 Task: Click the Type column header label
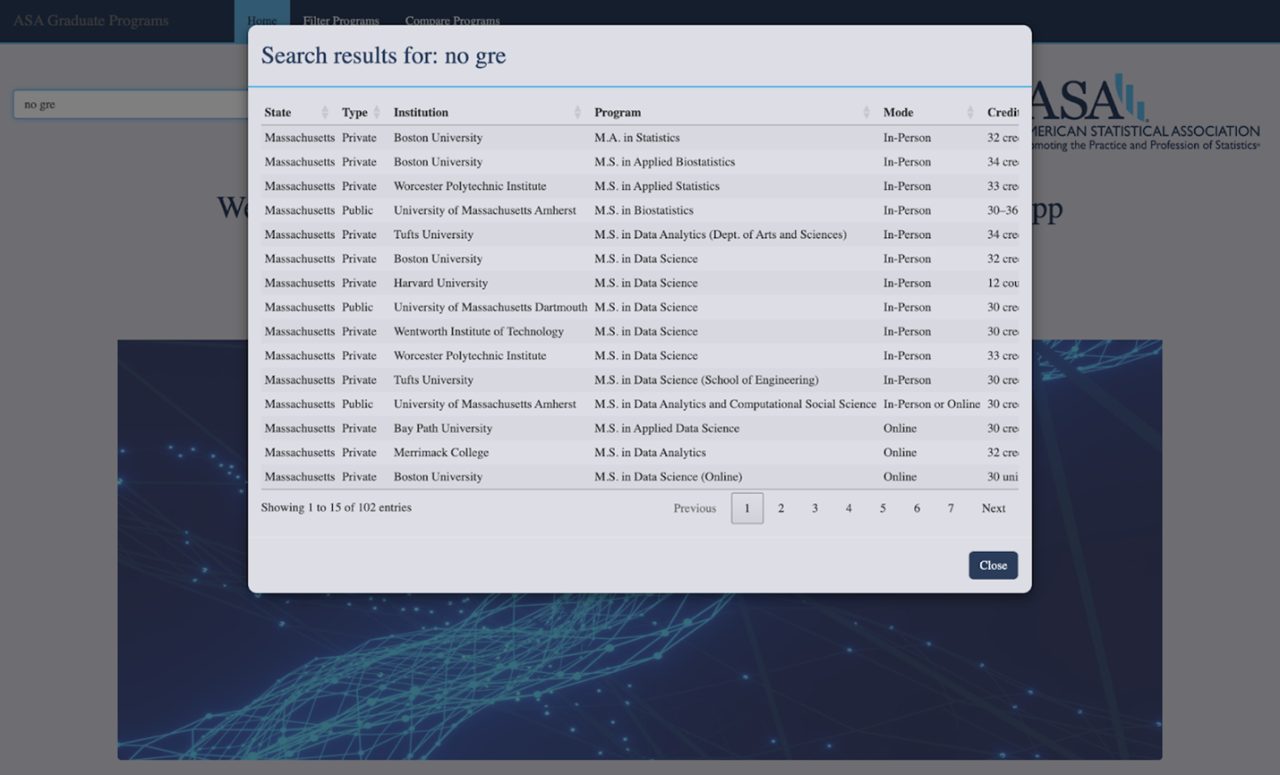tap(355, 112)
